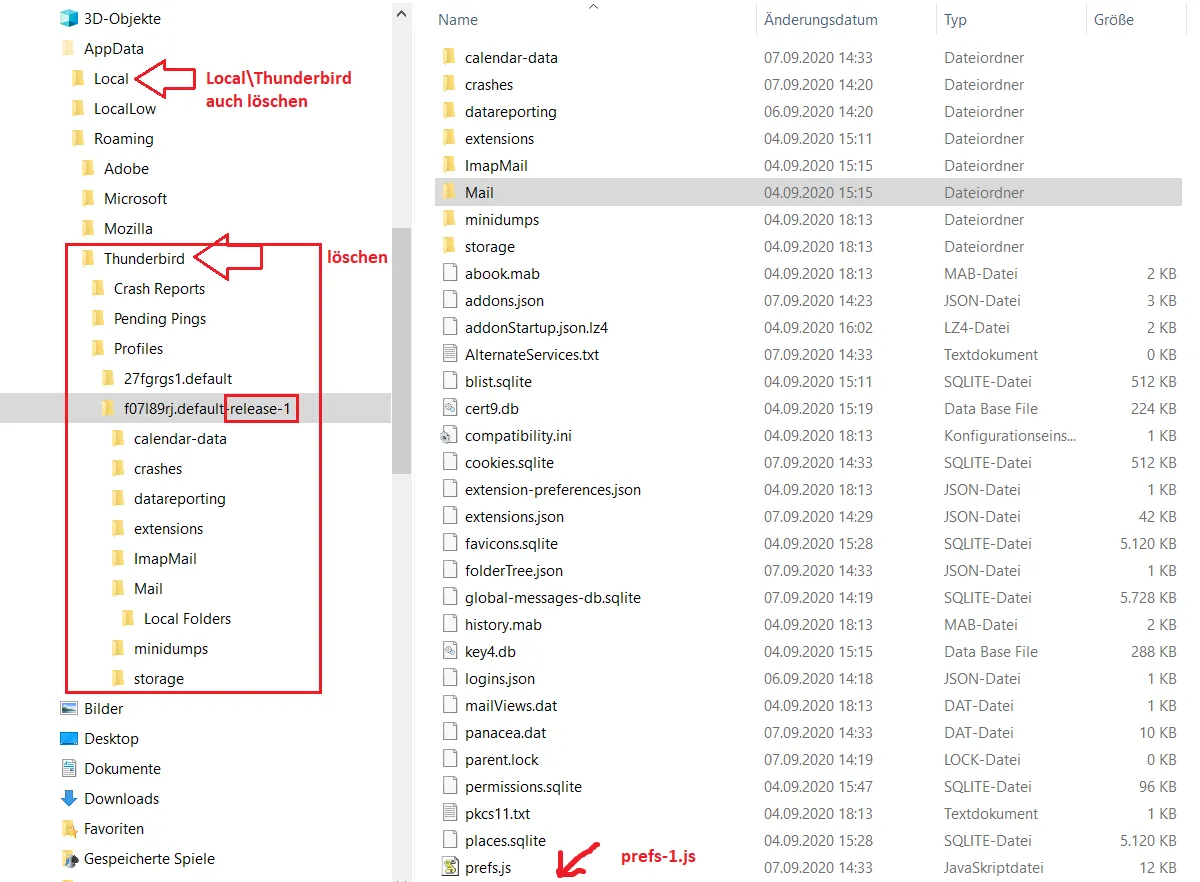Select mailViews.dat file

[x=511, y=705]
